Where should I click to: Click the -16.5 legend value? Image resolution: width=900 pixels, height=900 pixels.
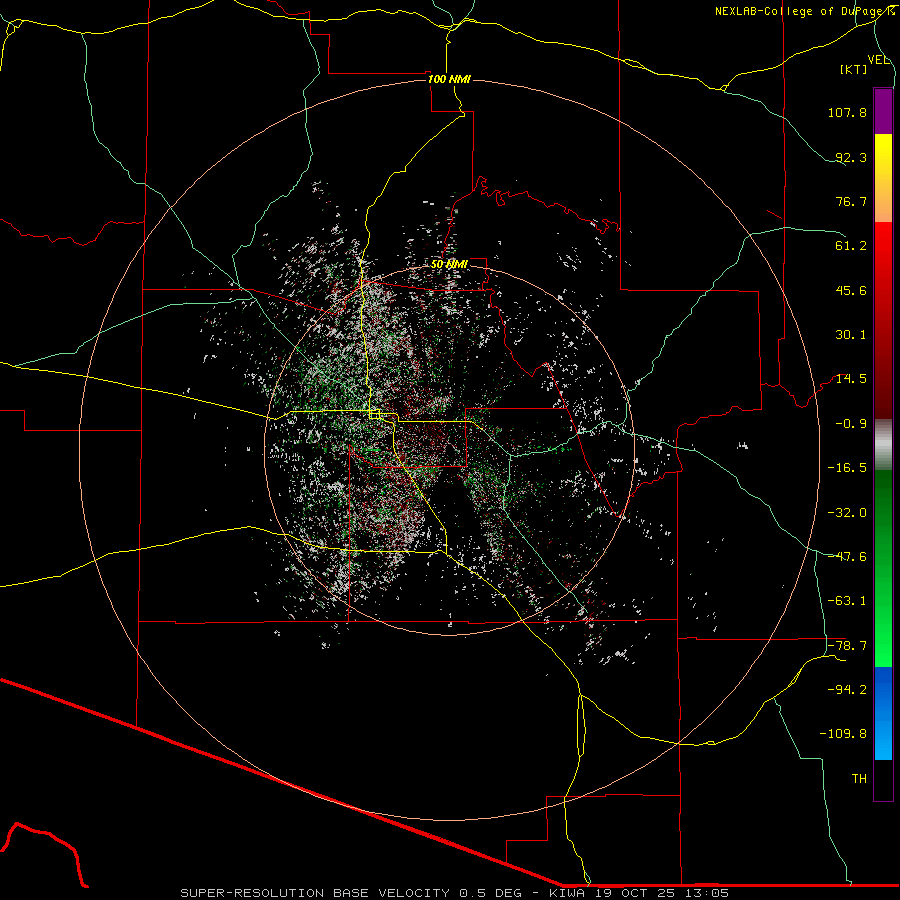(x=847, y=468)
